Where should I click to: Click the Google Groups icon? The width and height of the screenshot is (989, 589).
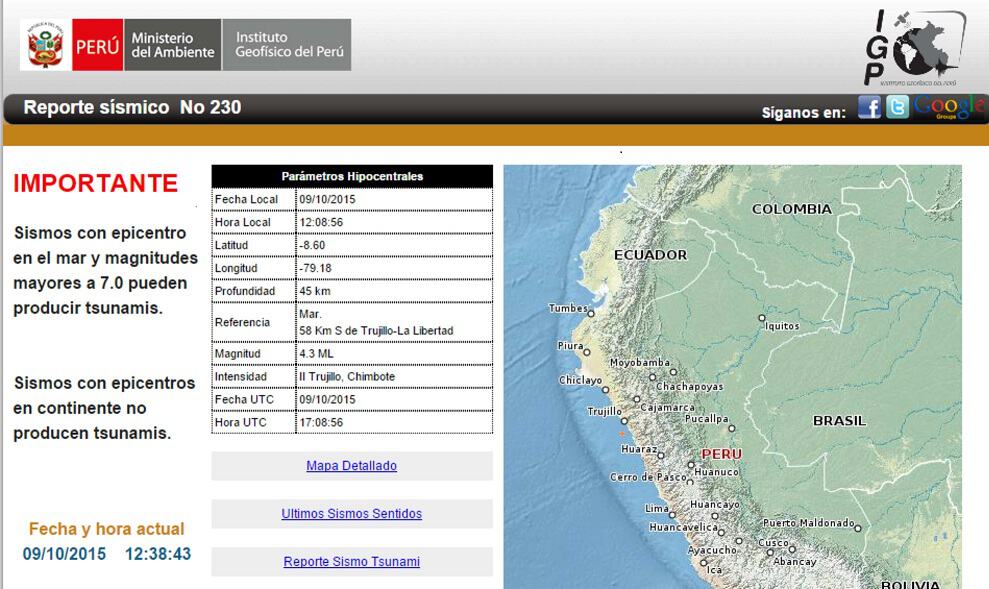click(941, 108)
